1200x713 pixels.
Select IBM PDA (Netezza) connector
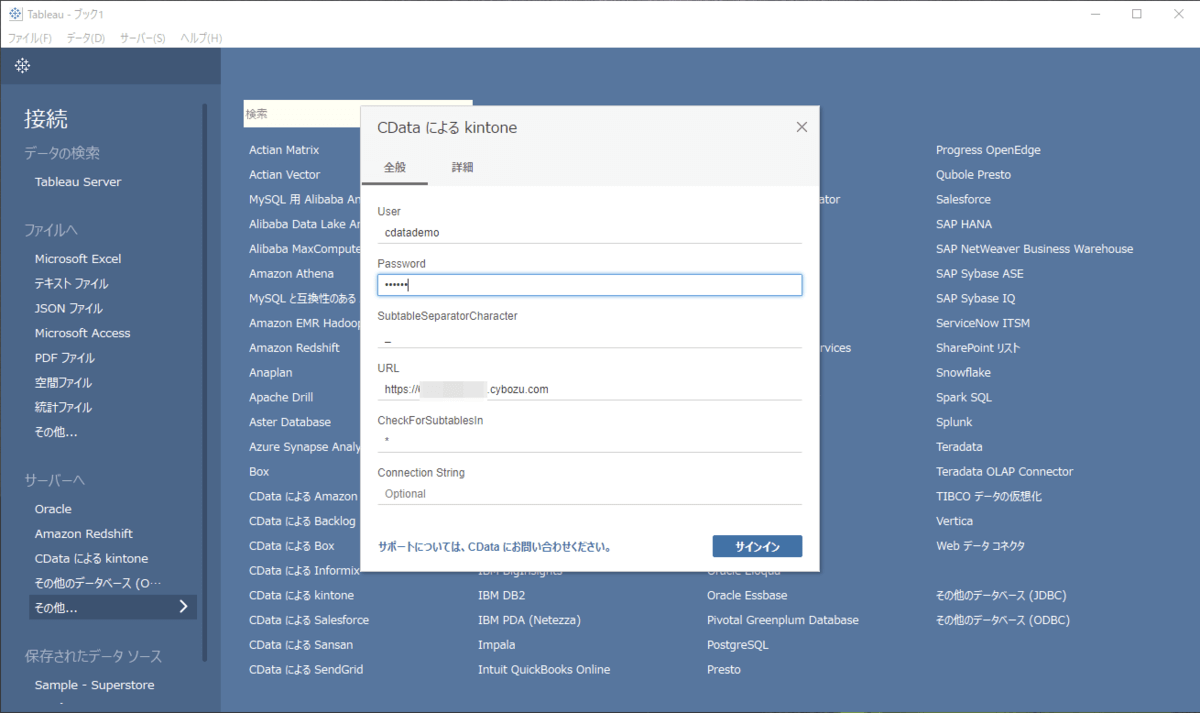[x=529, y=620]
